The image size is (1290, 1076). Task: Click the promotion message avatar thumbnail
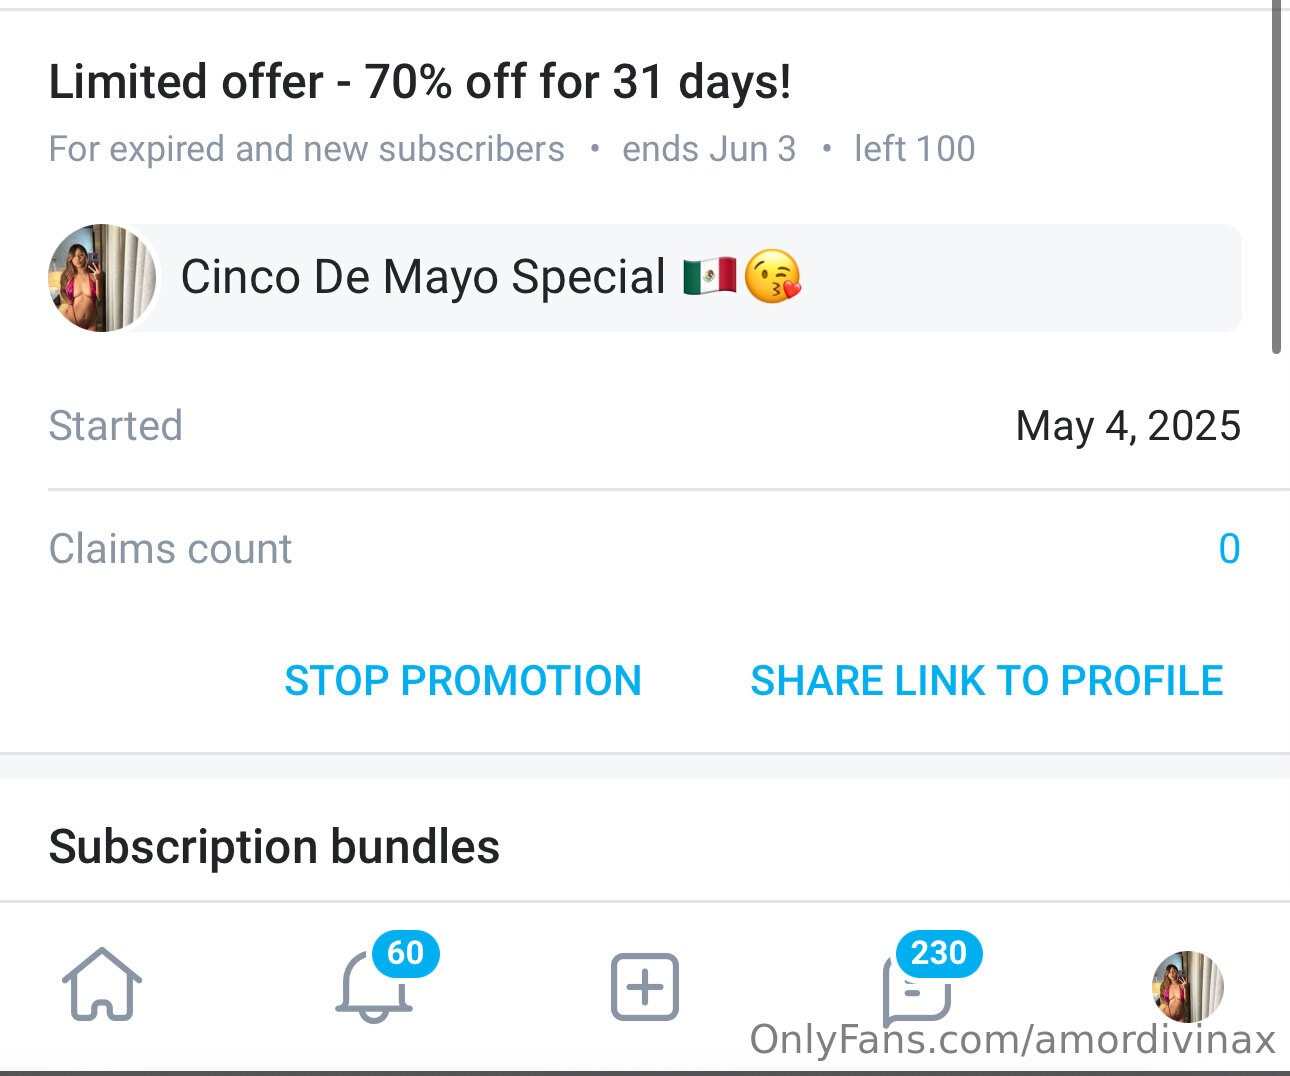tap(102, 278)
